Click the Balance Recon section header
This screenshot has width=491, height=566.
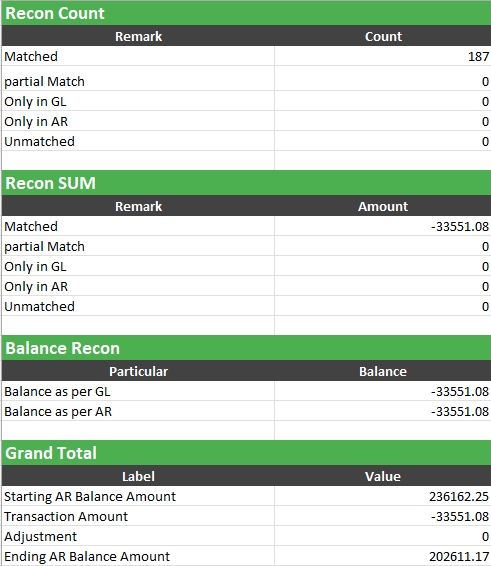tap(246, 348)
